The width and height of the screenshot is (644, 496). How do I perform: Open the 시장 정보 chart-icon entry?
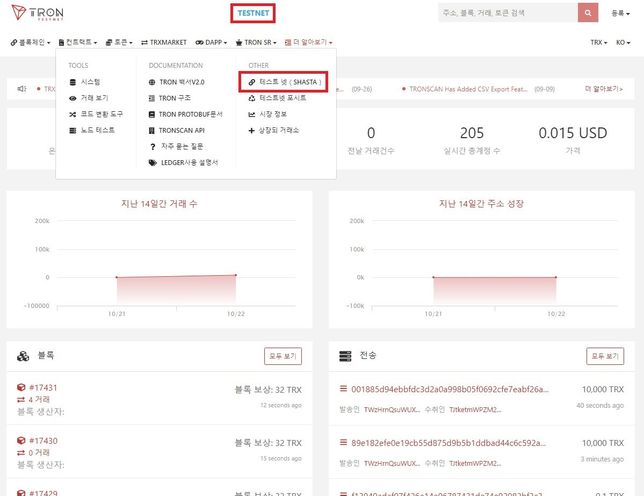(x=267, y=114)
